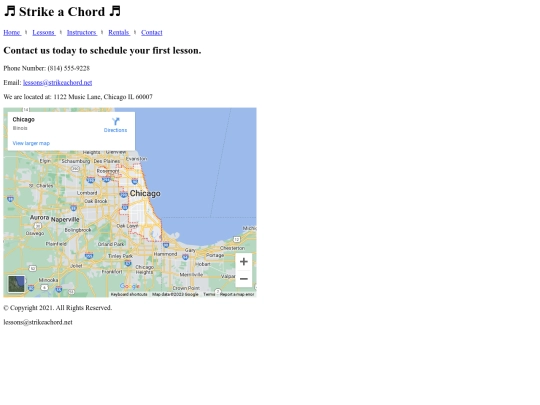Zoom in the map with plus button
This screenshot has height=405, width=540.
click(x=243, y=262)
